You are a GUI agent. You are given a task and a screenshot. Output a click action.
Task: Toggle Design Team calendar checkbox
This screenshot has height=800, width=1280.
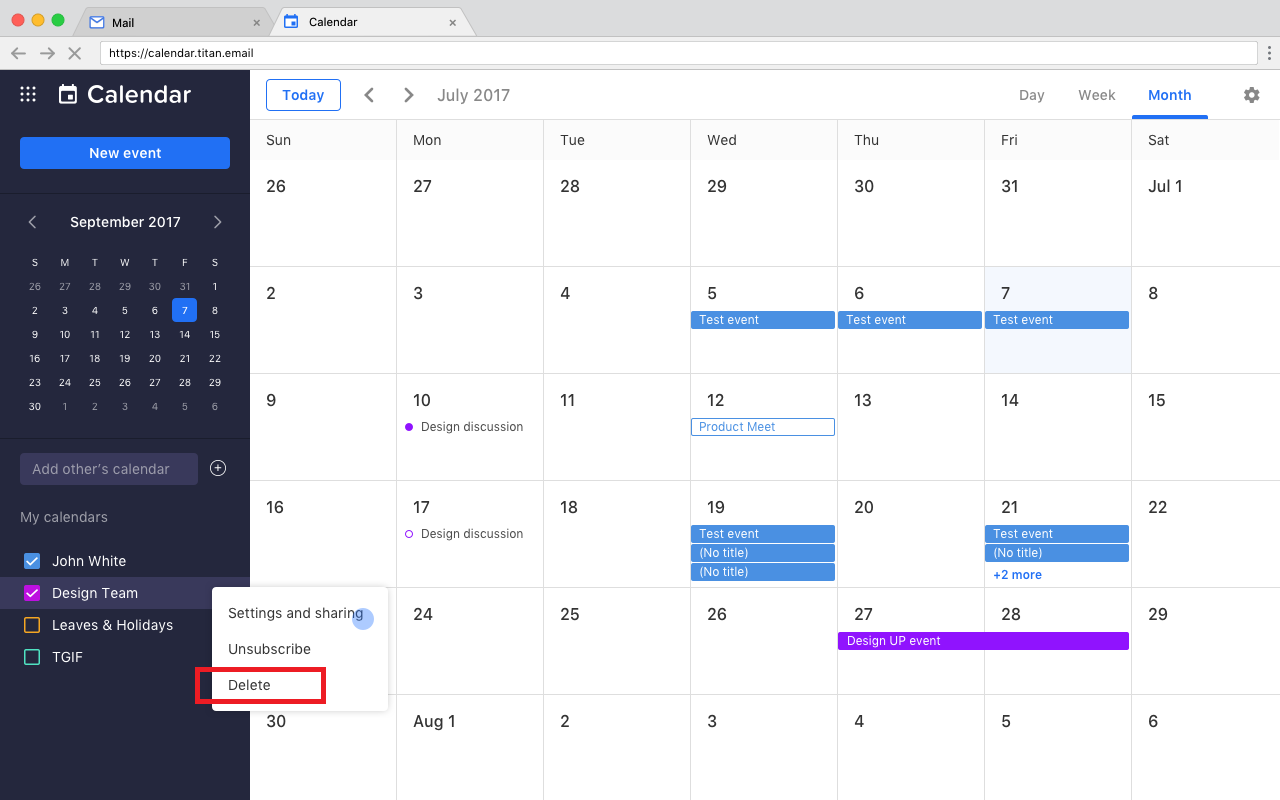click(32, 593)
